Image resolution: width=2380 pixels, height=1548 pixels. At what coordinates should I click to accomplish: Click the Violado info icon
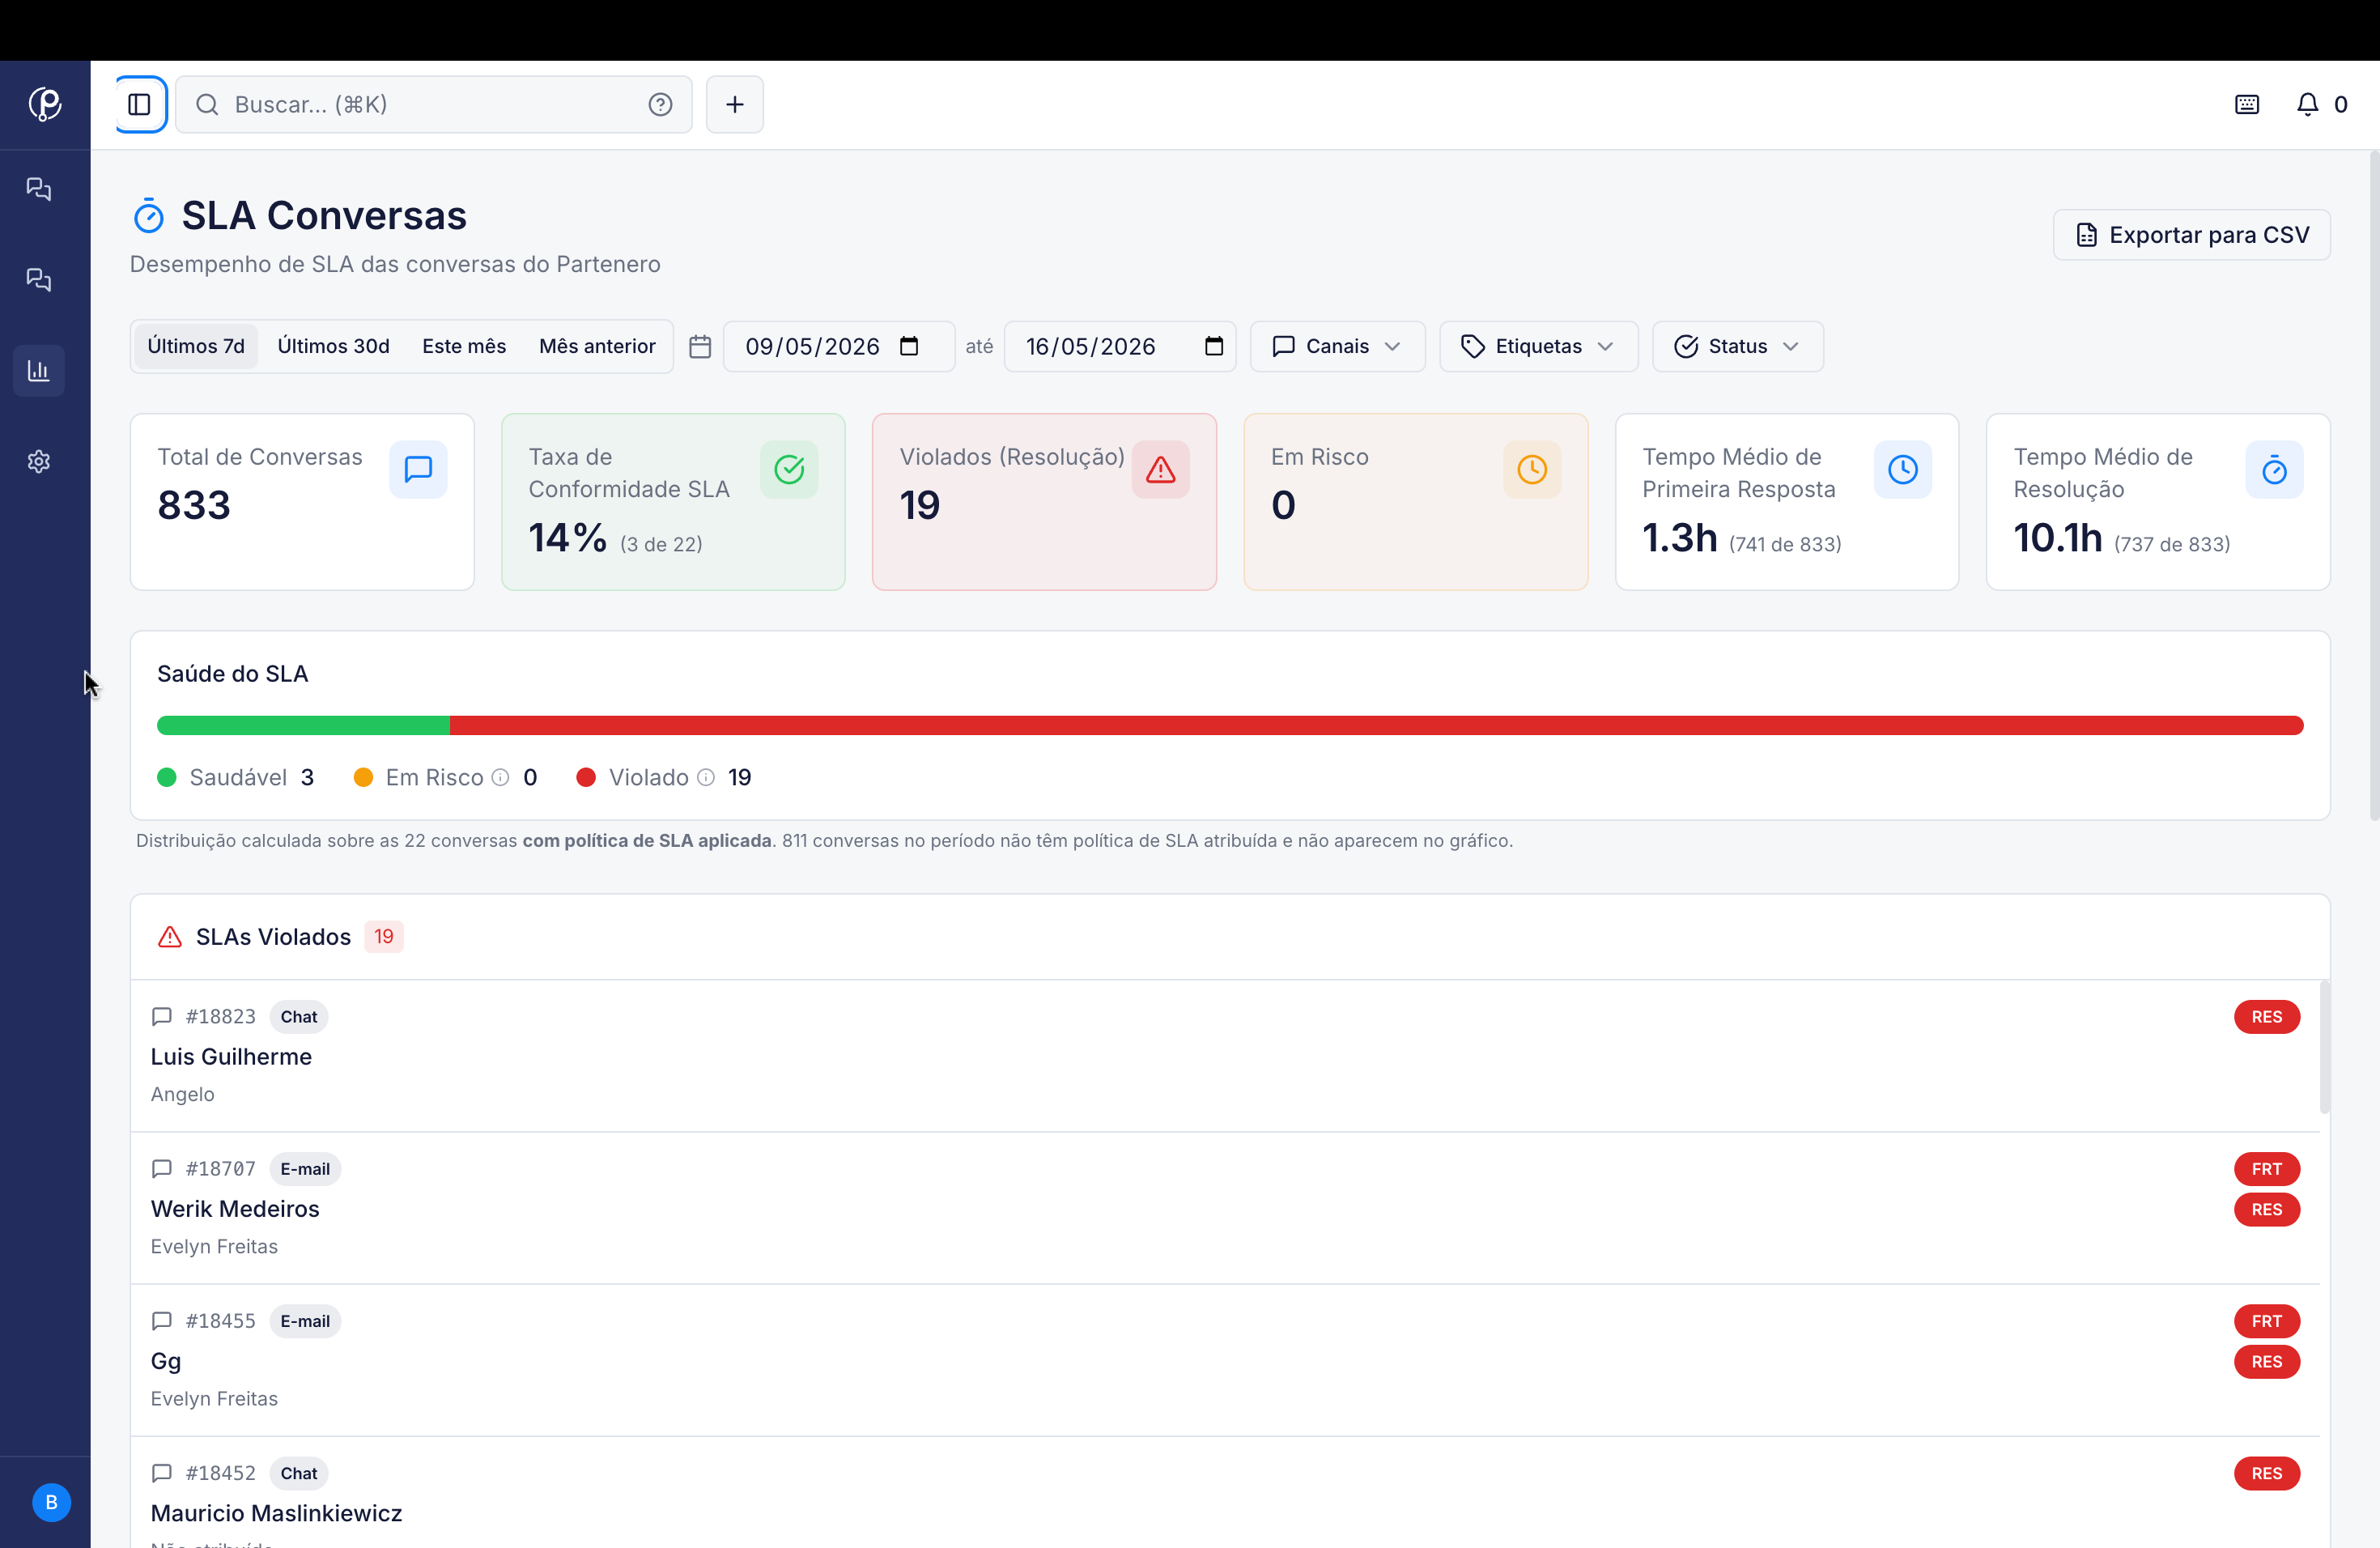point(706,777)
